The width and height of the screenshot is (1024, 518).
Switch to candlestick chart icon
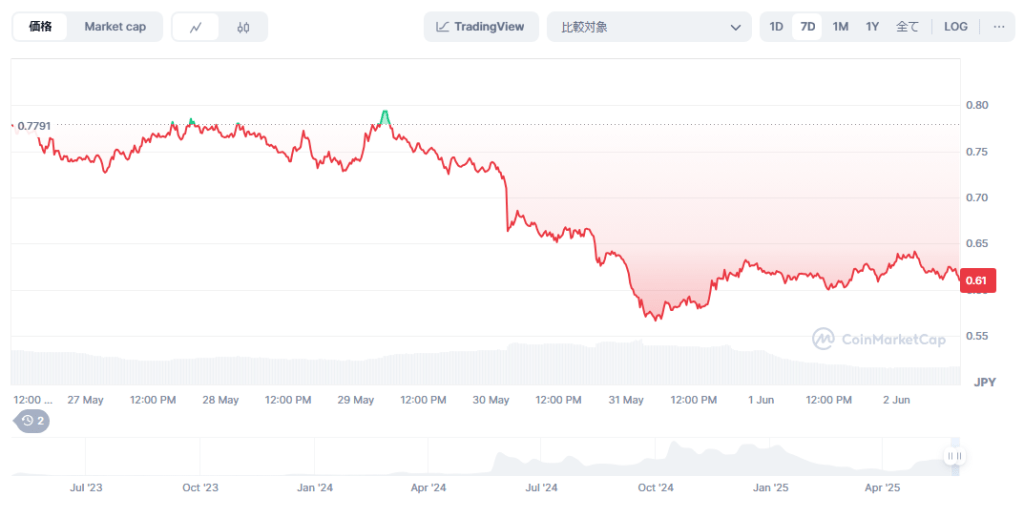pyautogui.click(x=243, y=27)
